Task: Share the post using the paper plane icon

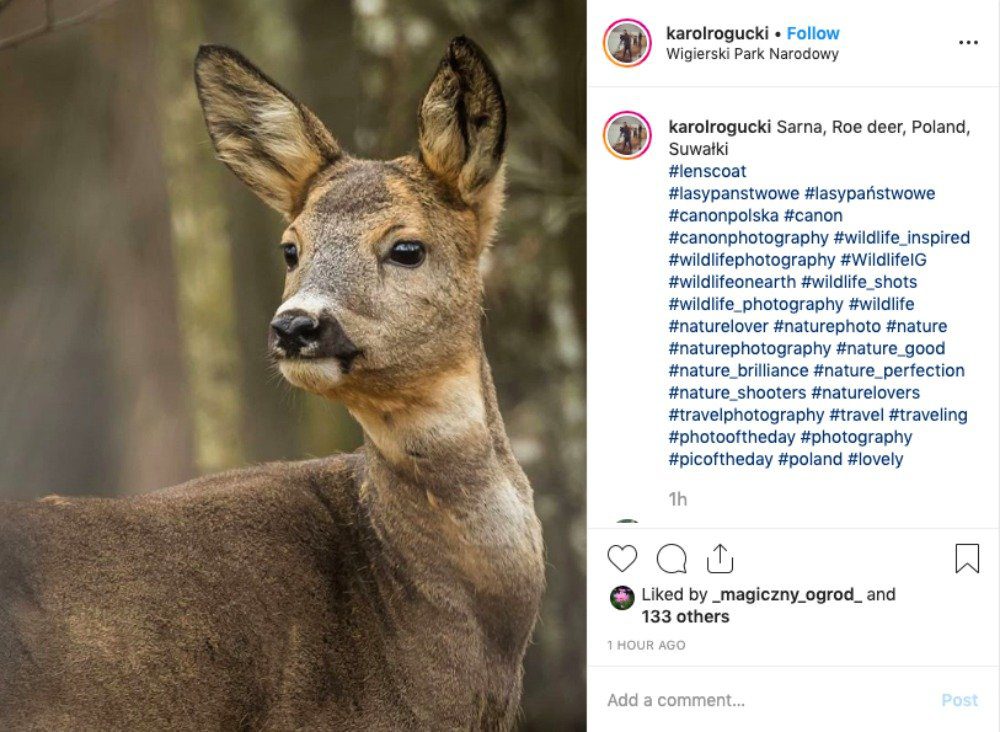Action: point(722,558)
